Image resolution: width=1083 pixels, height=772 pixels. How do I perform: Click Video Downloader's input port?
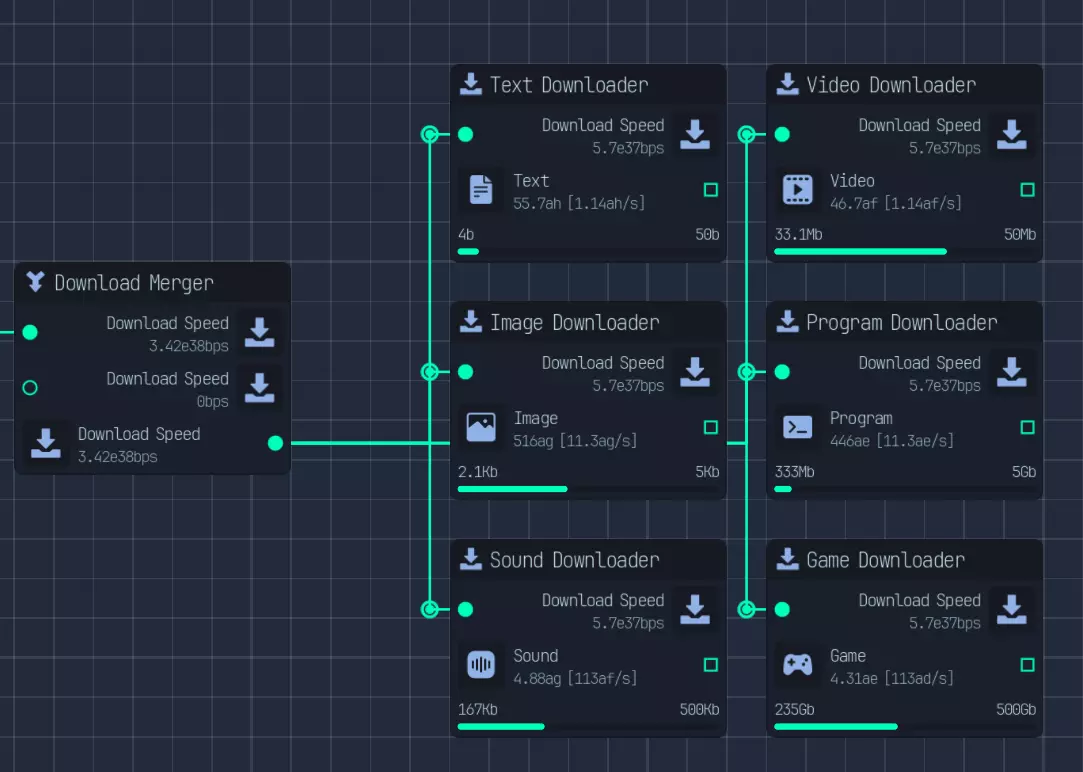(782, 135)
